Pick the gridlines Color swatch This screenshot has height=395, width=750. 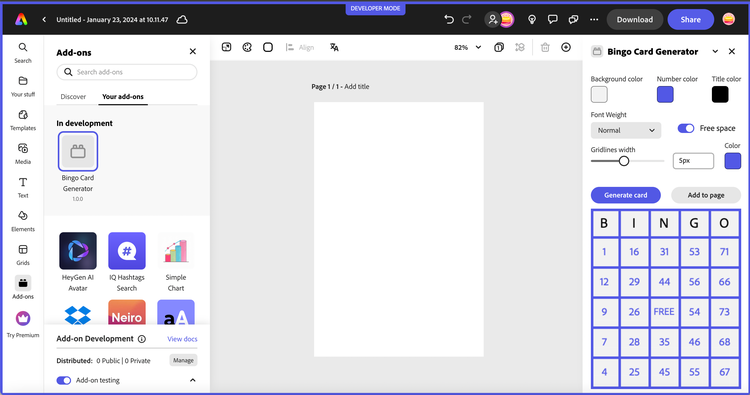click(x=733, y=161)
